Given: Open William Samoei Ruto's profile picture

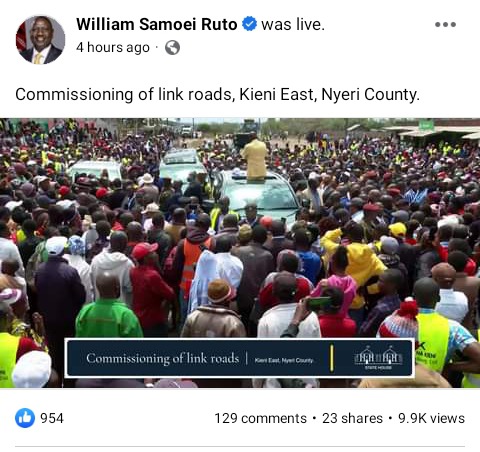Looking at the screenshot, I should click(x=40, y=40).
